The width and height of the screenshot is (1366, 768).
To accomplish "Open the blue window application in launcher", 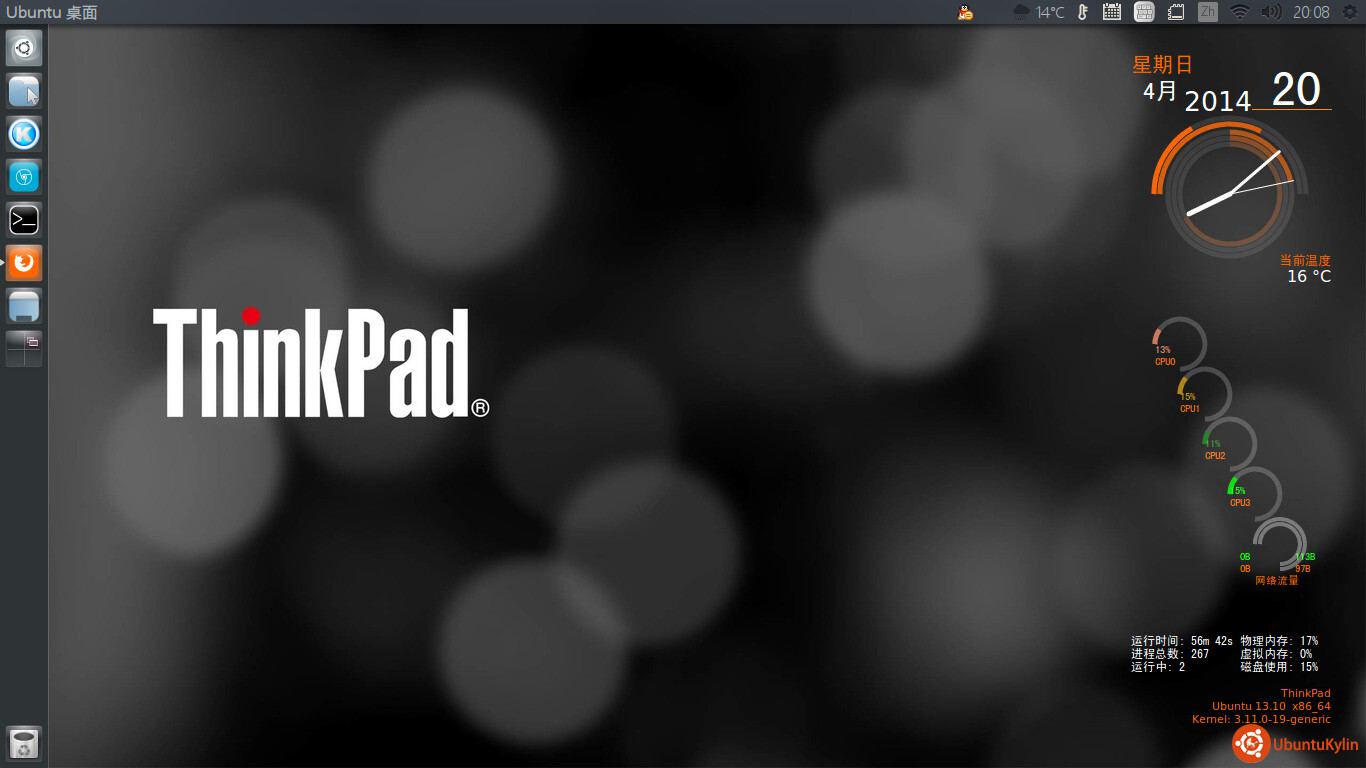I will [24, 306].
